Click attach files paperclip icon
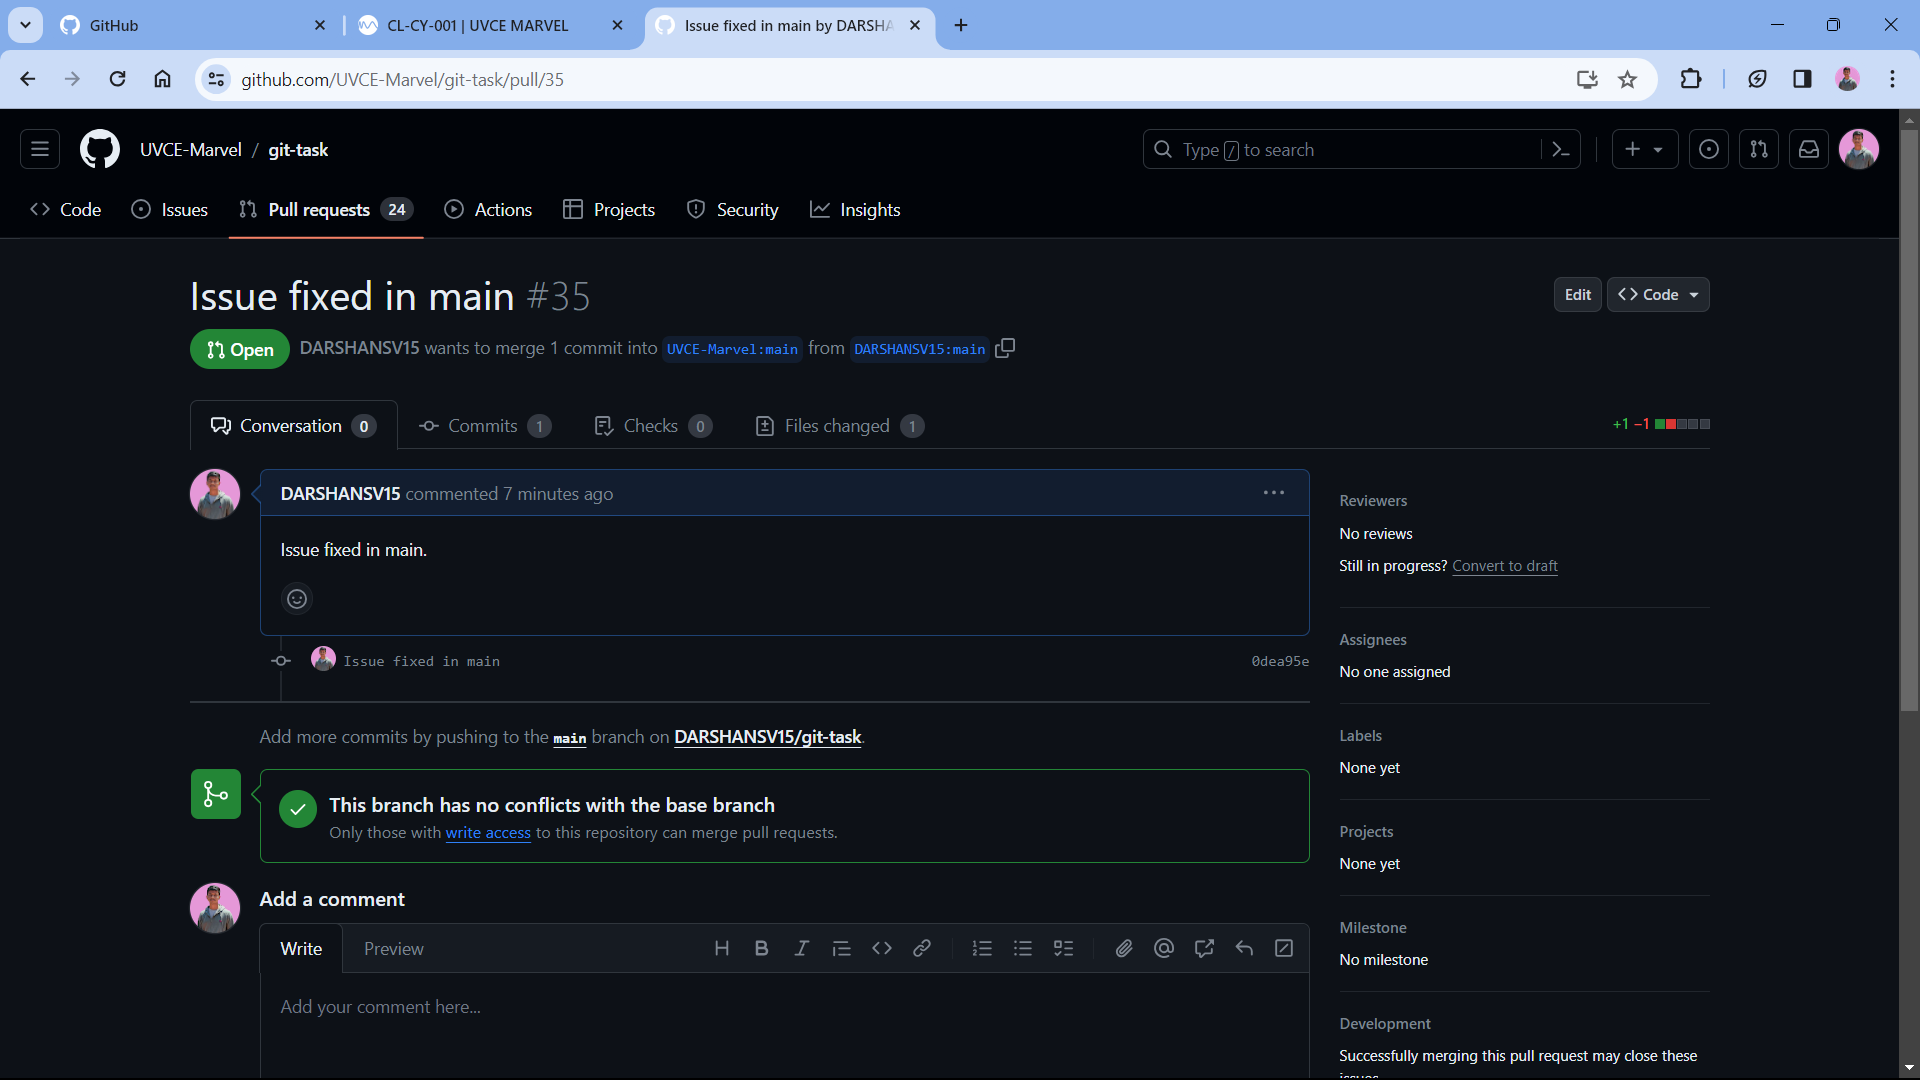Image resolution: width=1920 pixels, height=1080 pixels. coord(1124,948)
